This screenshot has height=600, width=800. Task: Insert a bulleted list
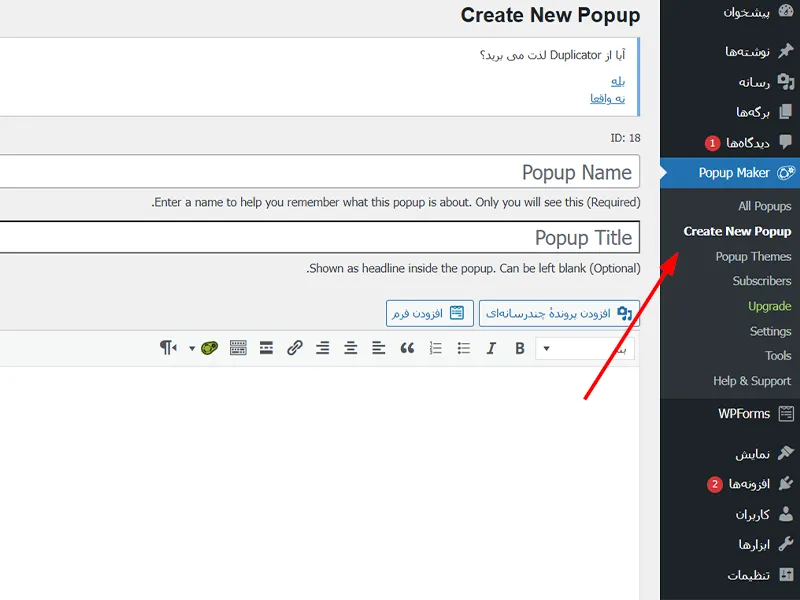(x=463, y=348)
